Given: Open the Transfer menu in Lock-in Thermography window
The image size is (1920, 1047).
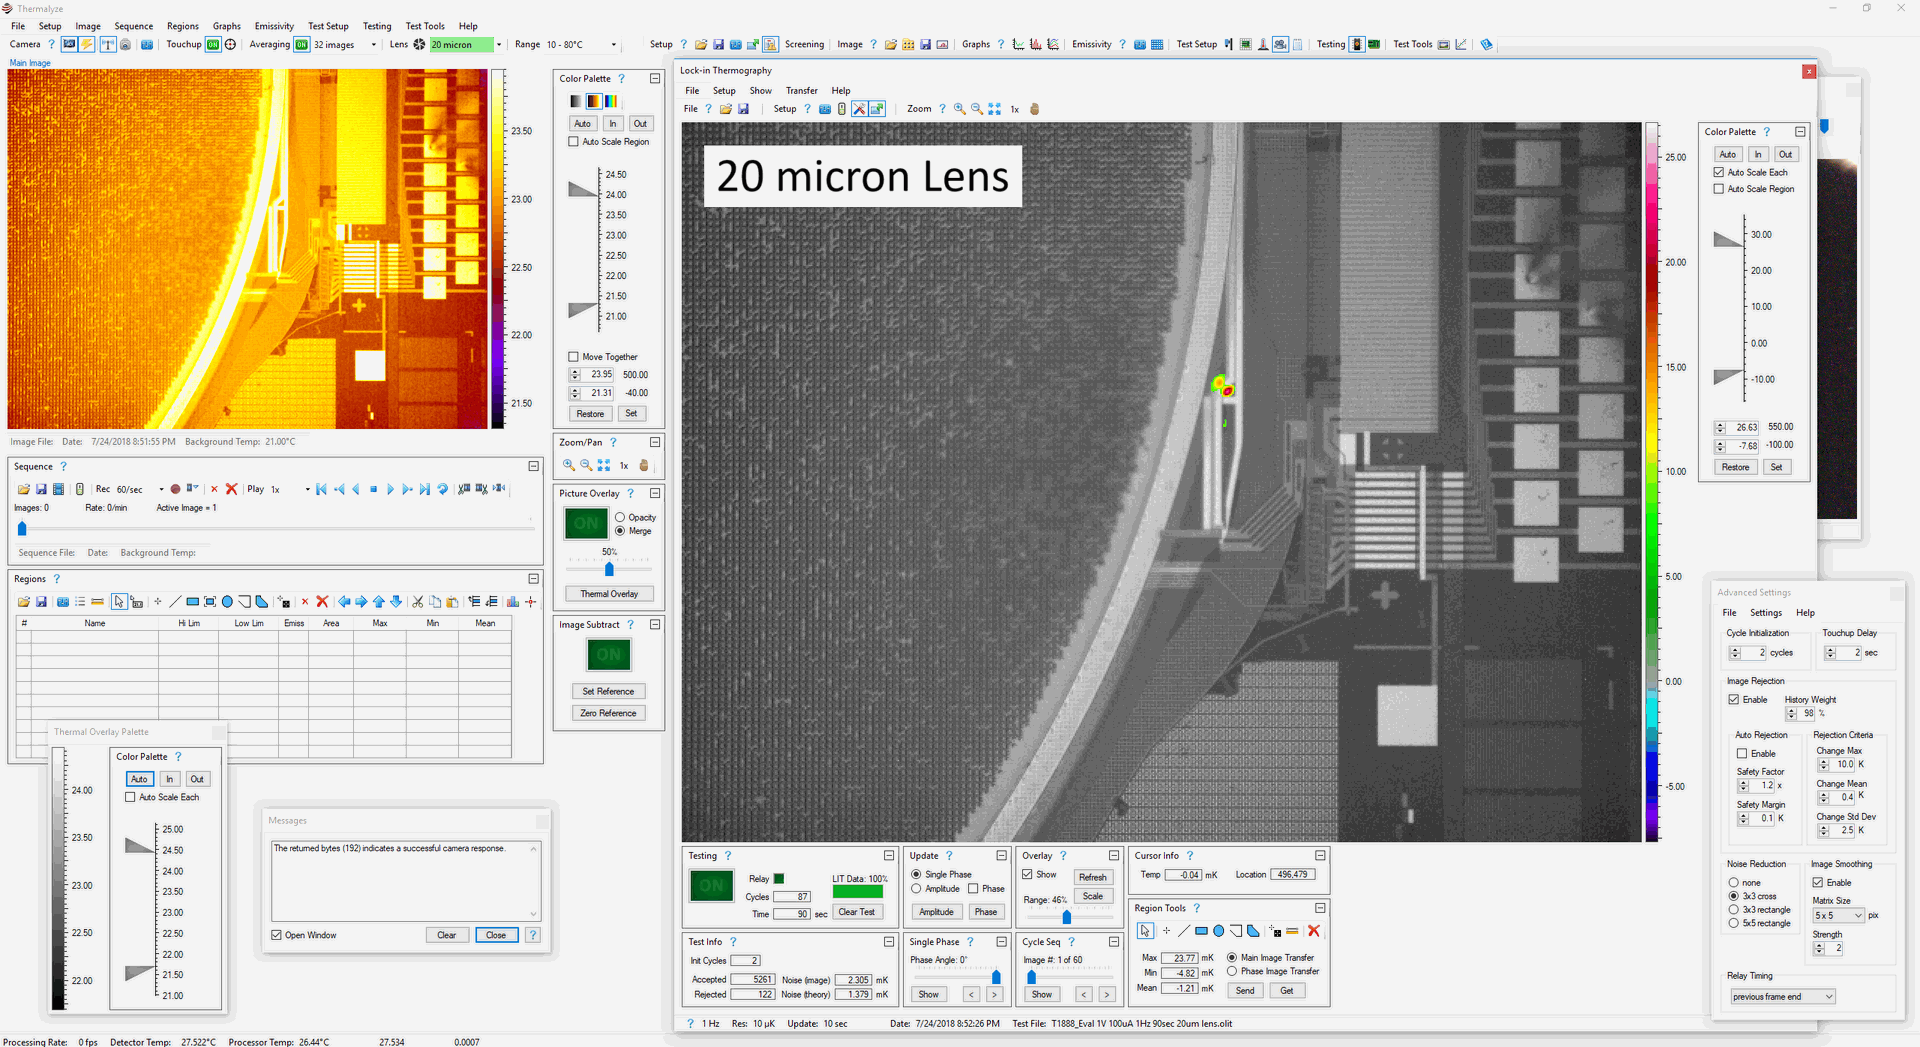Looking at the screenshot, I should (x=801, y=90).
